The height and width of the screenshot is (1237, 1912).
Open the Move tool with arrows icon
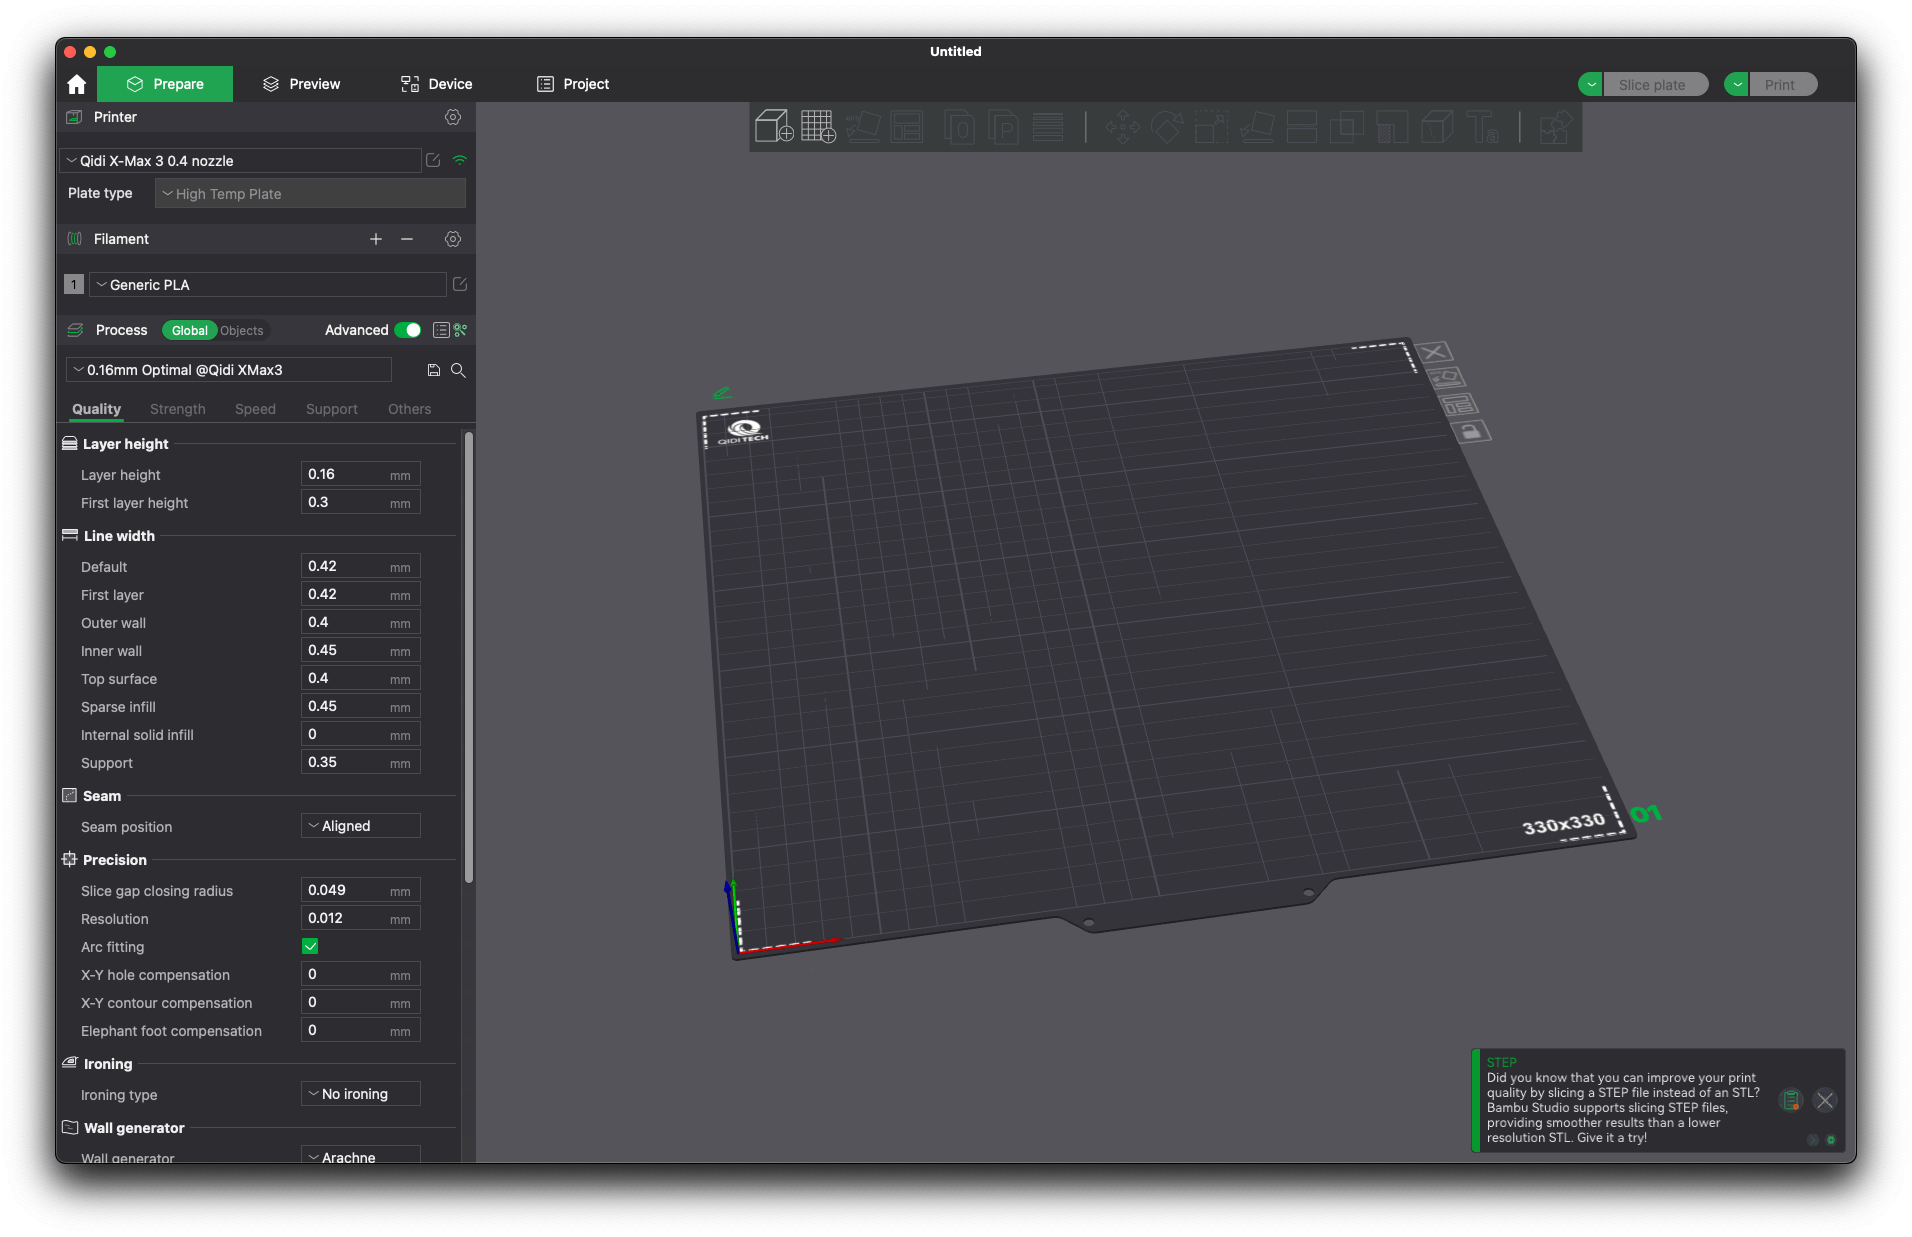pos(1124,127)
